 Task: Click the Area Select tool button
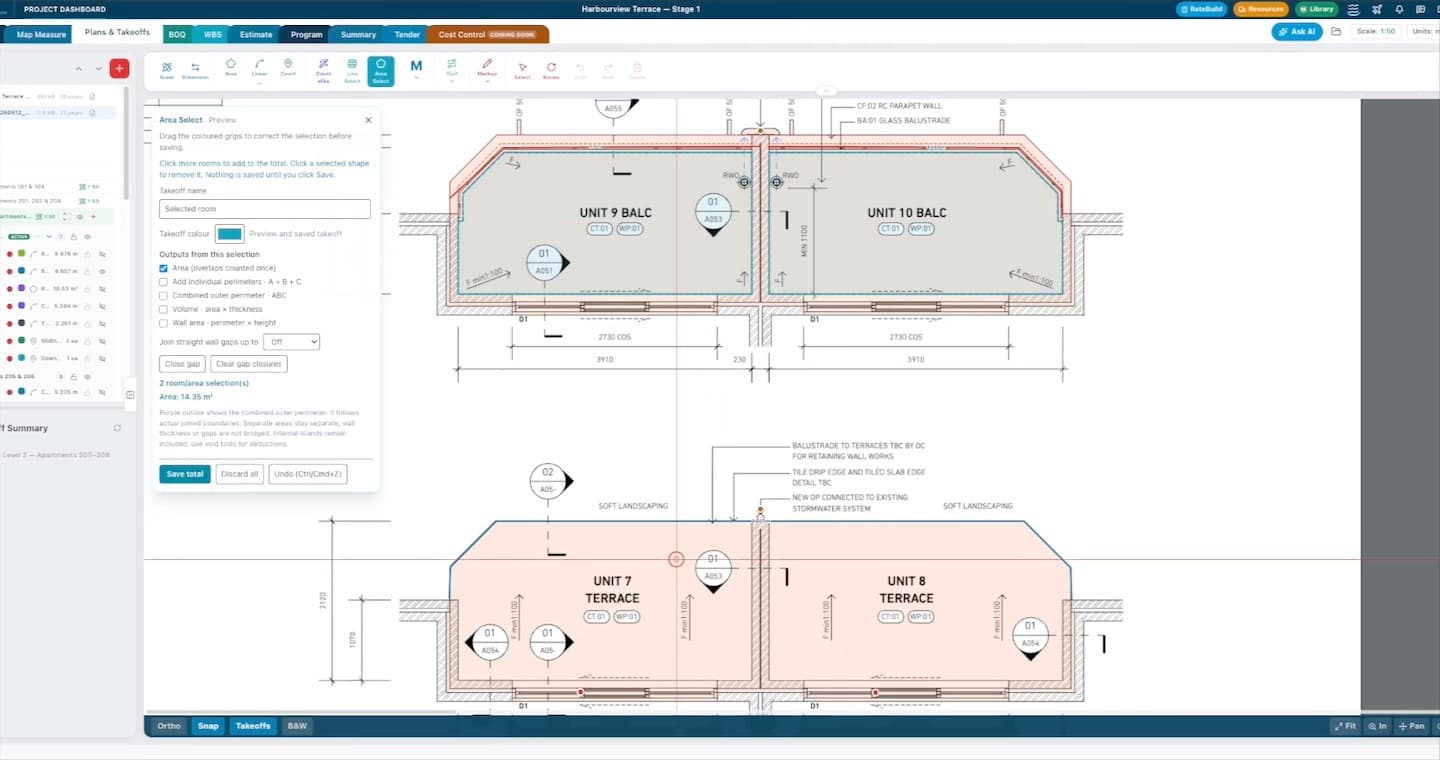point(381,71)
